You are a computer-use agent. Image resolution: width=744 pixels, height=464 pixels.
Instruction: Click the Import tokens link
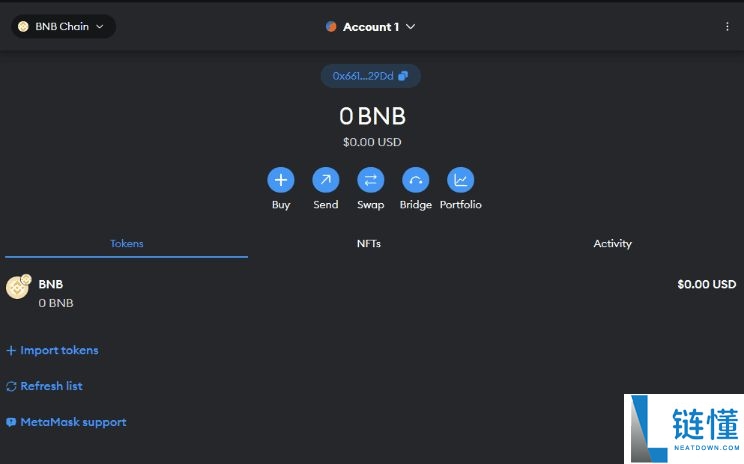pos(52,351)
